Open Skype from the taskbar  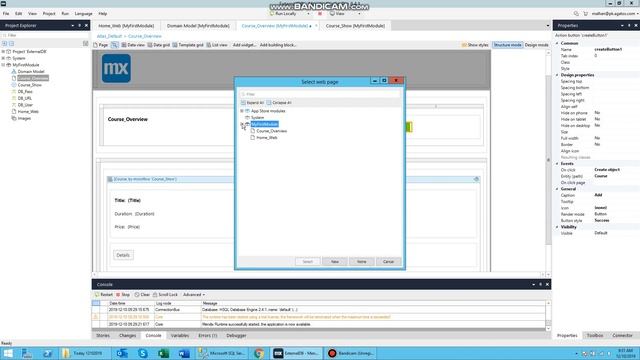143,353
